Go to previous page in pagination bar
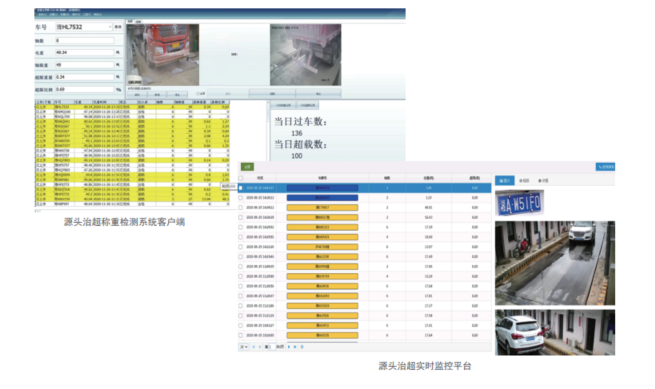 [x=260, y=347]
